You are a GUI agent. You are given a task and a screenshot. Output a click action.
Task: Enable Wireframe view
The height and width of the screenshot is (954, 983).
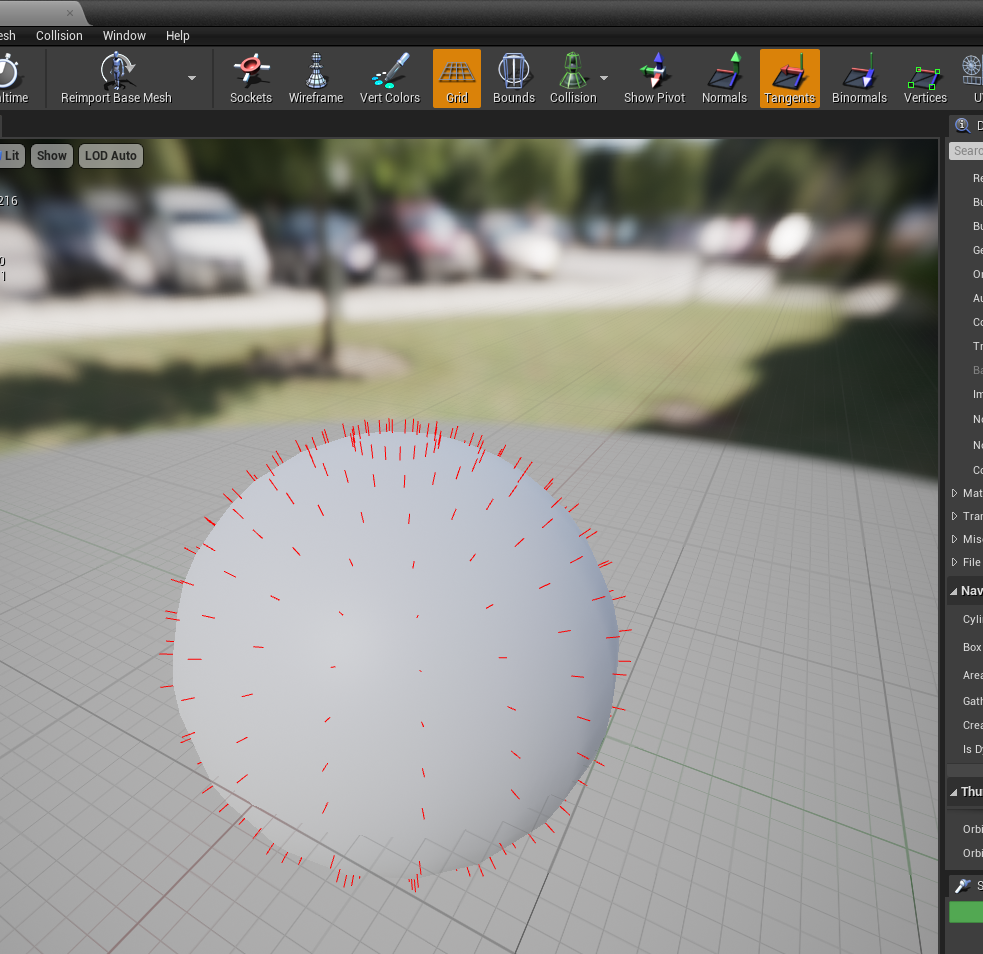(x=316, y=78)
